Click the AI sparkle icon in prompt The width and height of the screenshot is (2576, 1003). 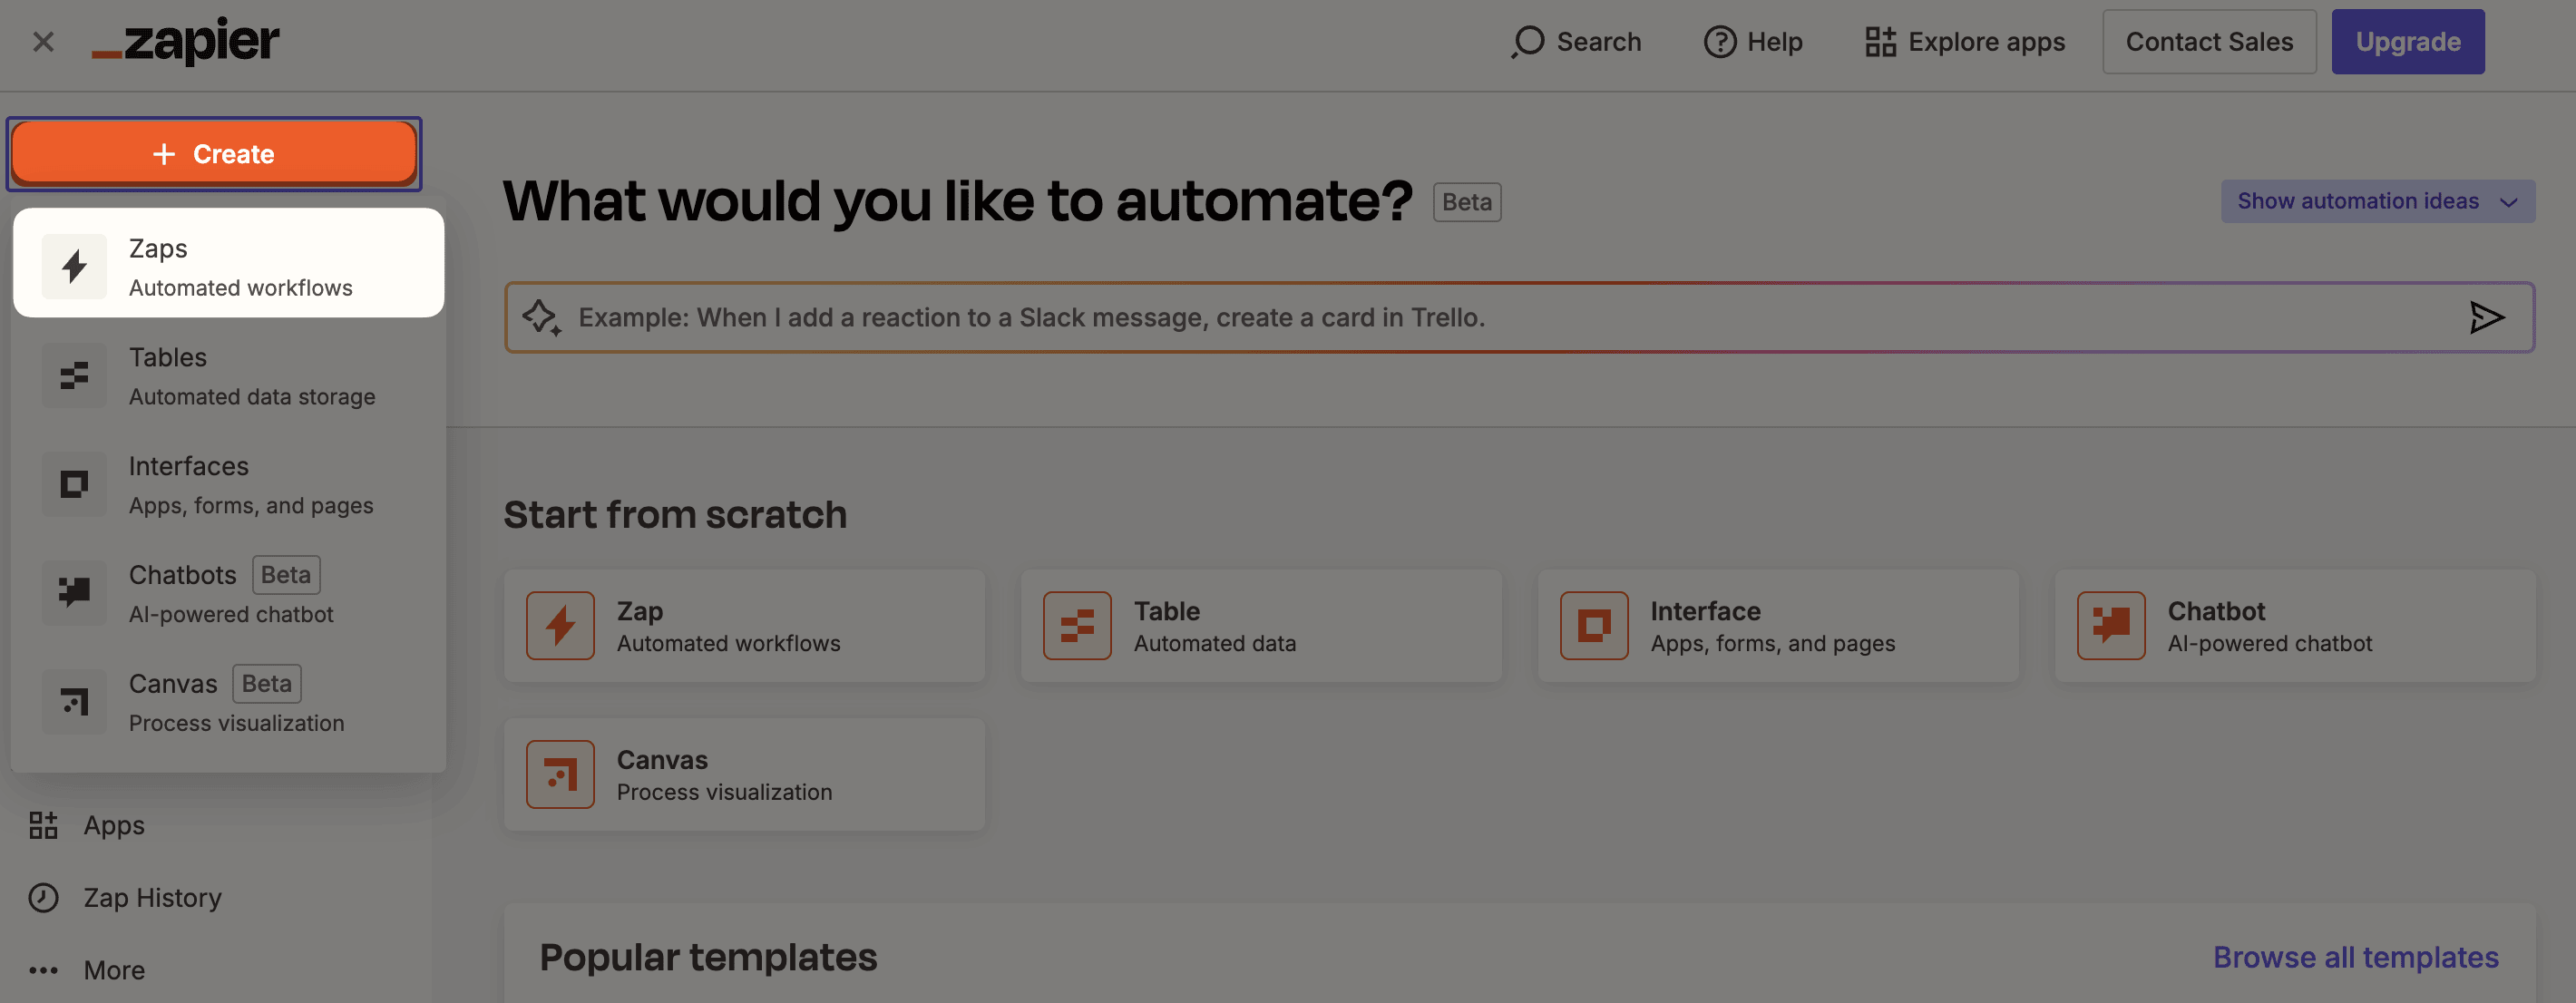pos(542,317)
